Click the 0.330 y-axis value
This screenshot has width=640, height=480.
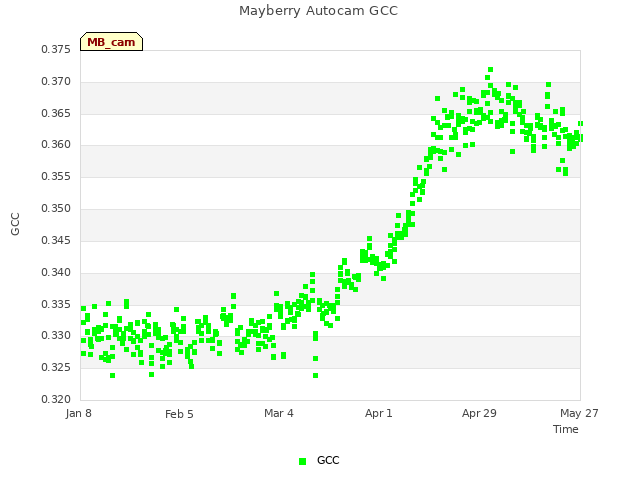(56, 336)
